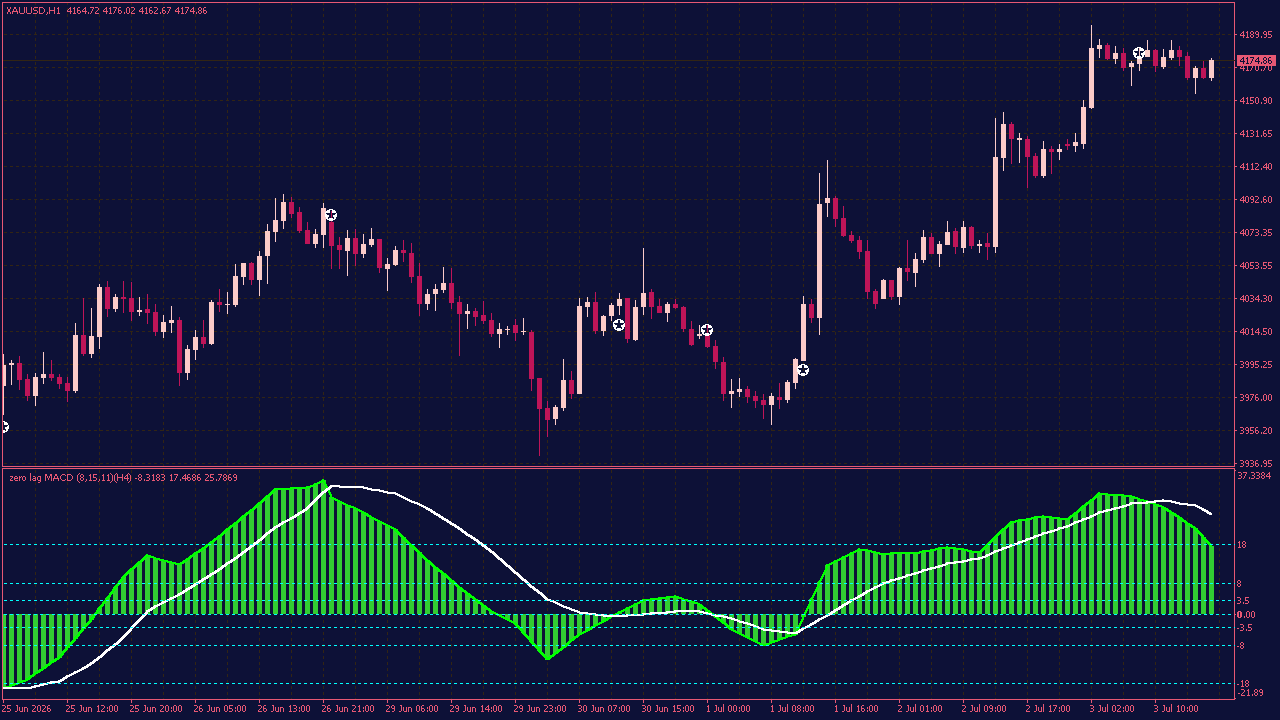Click the 26 Jun 21:00 time label

347,709
